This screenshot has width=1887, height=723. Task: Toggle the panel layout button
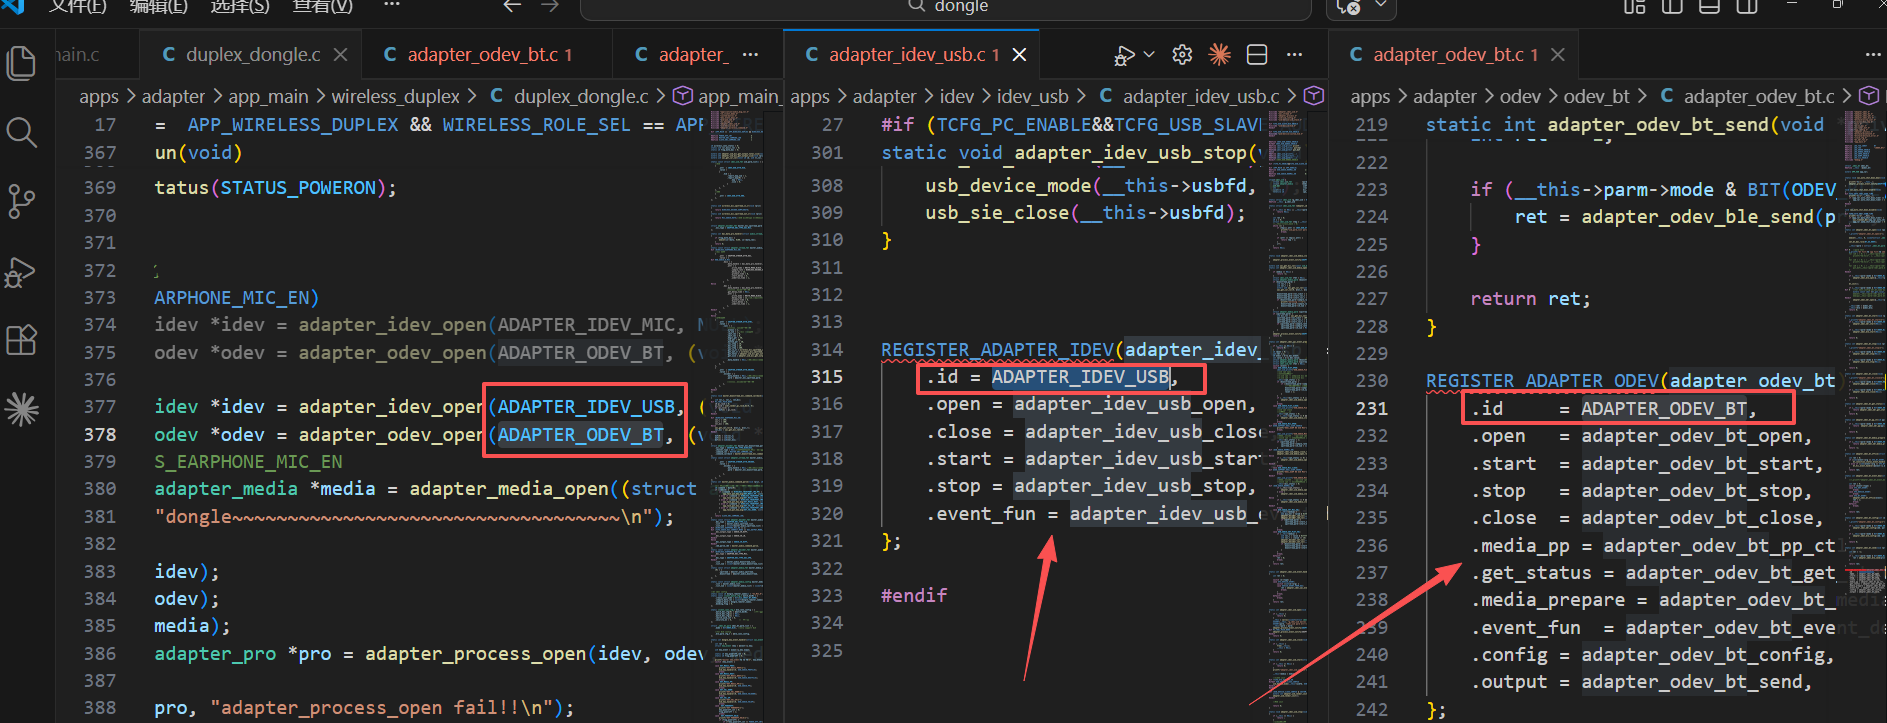(1709, 7)
